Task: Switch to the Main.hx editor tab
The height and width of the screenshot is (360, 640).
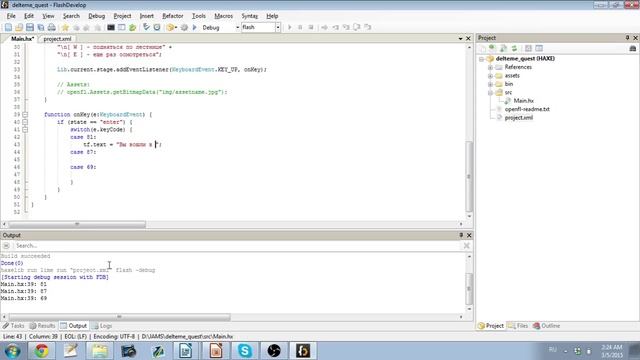Action: [21, 39]
